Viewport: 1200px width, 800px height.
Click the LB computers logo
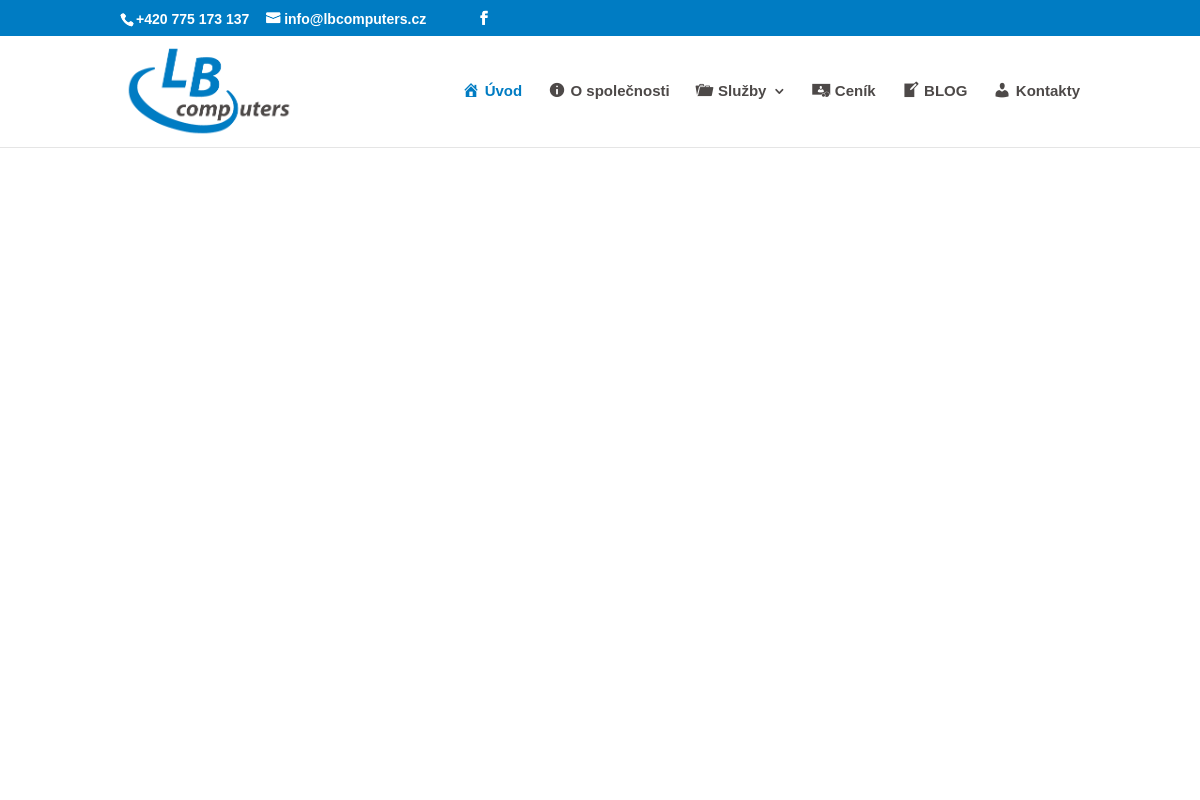[x=209, y=91]
